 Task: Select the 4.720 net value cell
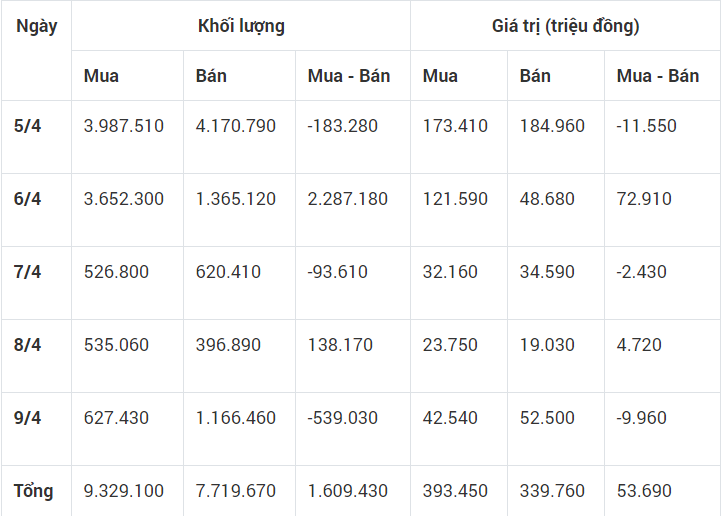pyautogui.click(x=639, y=345)
